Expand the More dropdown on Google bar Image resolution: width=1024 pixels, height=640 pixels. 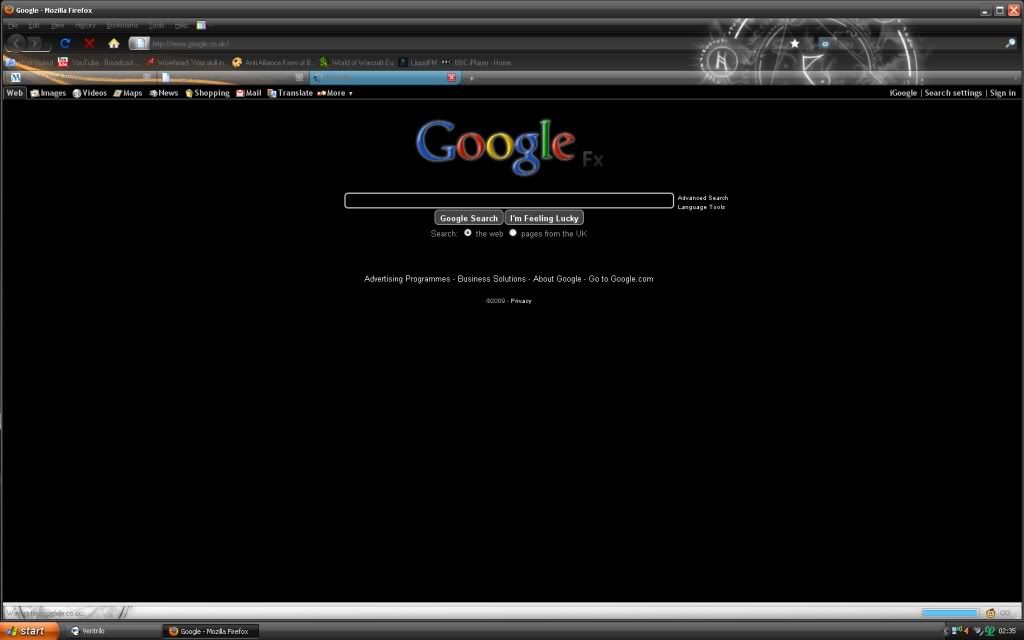pos(335,93)
